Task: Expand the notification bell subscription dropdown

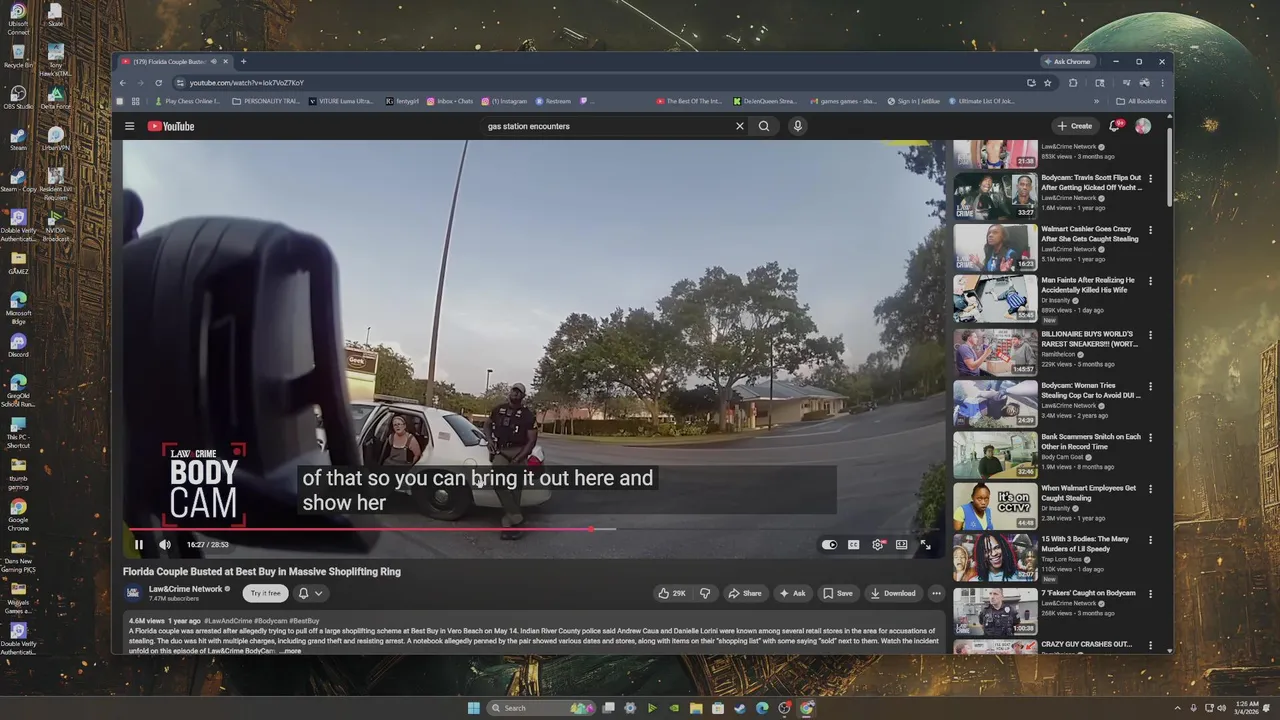Action: pos(310,593)
